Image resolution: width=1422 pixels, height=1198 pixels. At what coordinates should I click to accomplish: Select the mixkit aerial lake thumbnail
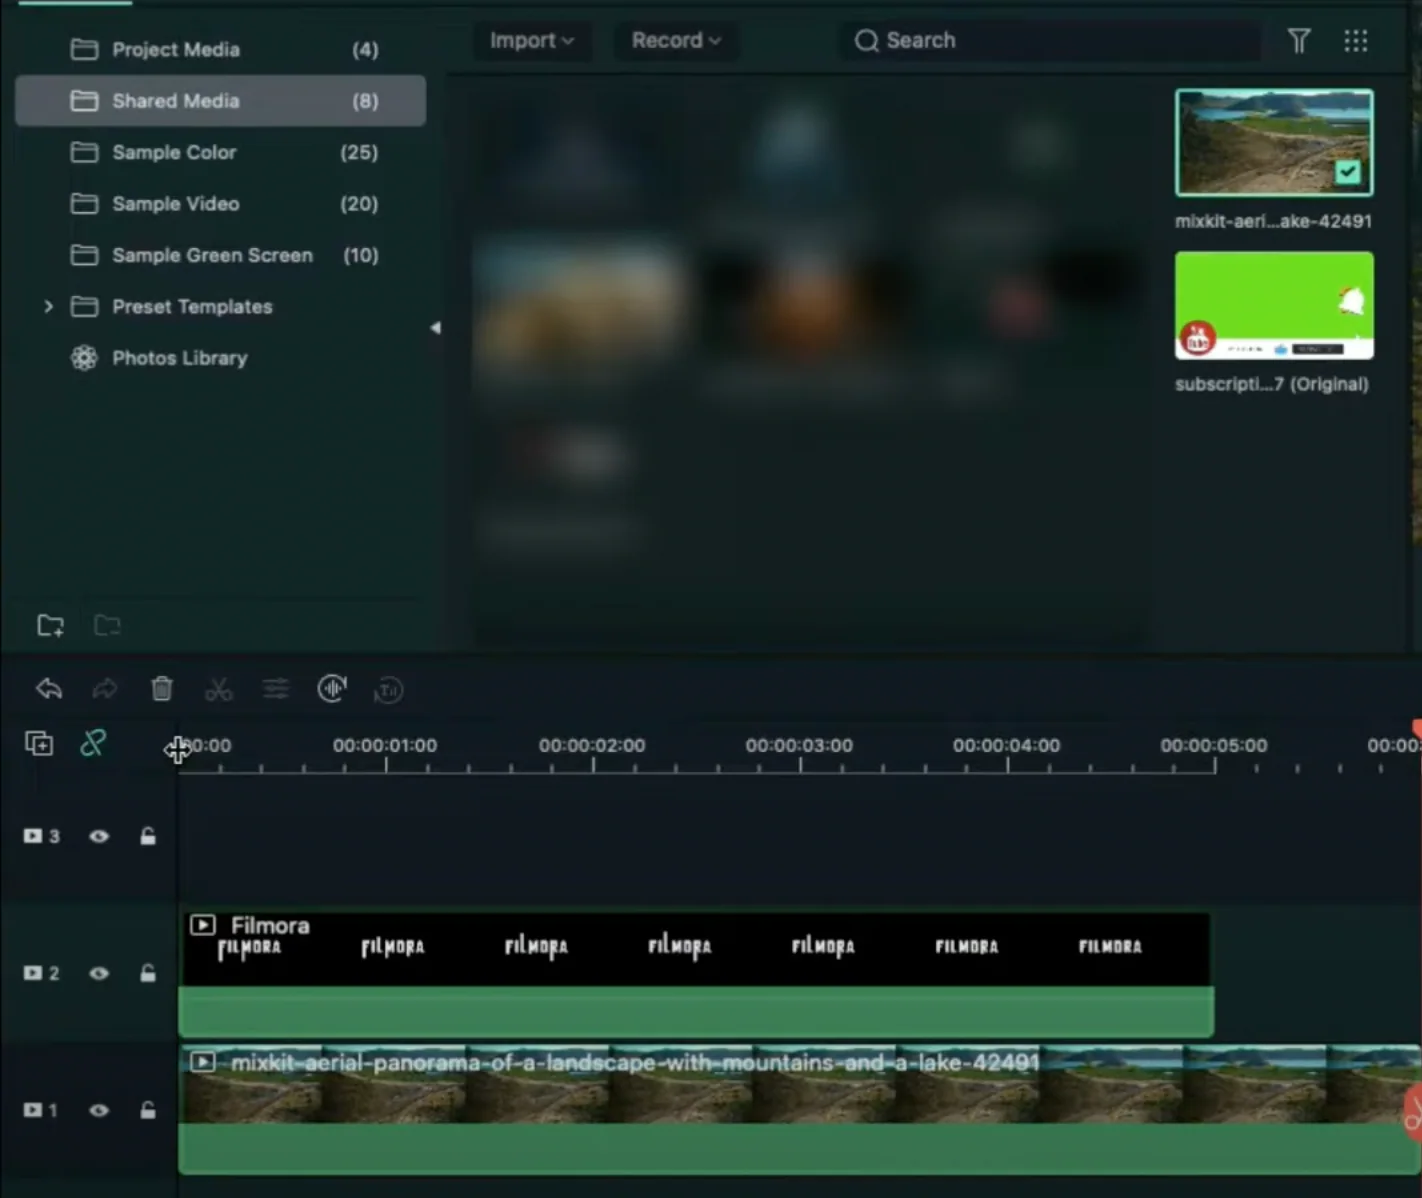click(x=1274, y=142)
